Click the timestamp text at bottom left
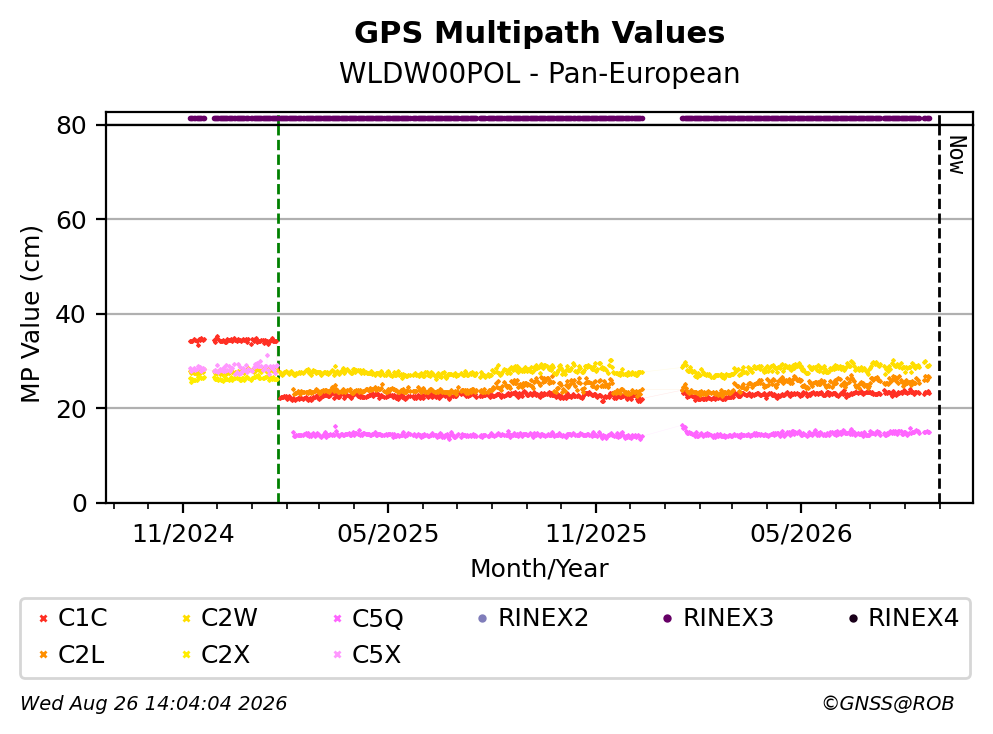 tap(153, 704)
